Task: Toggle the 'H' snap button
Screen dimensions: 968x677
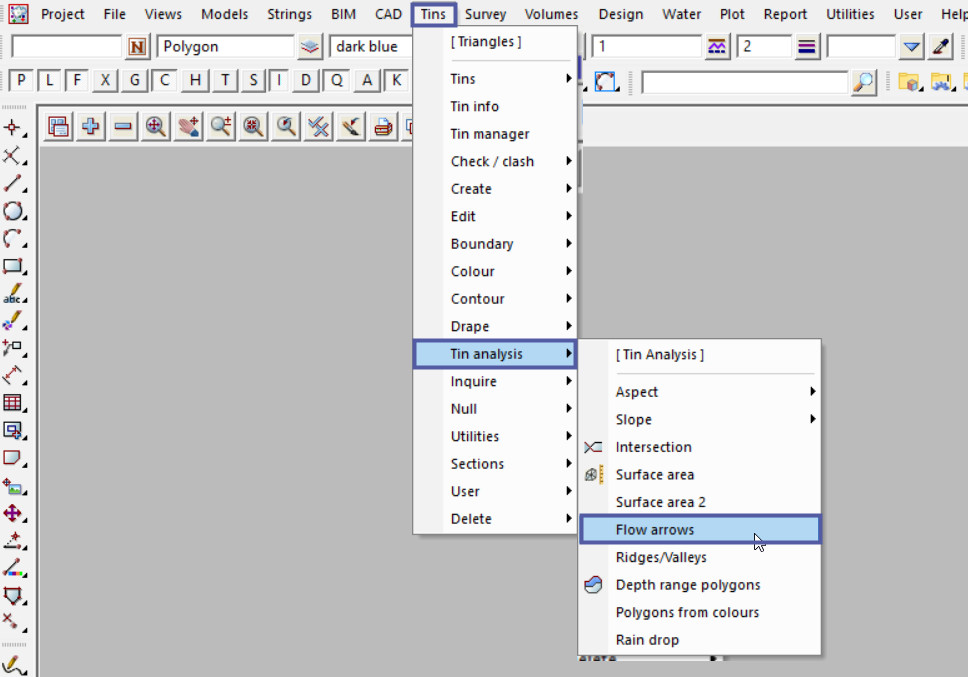Action: click(195, 81)
